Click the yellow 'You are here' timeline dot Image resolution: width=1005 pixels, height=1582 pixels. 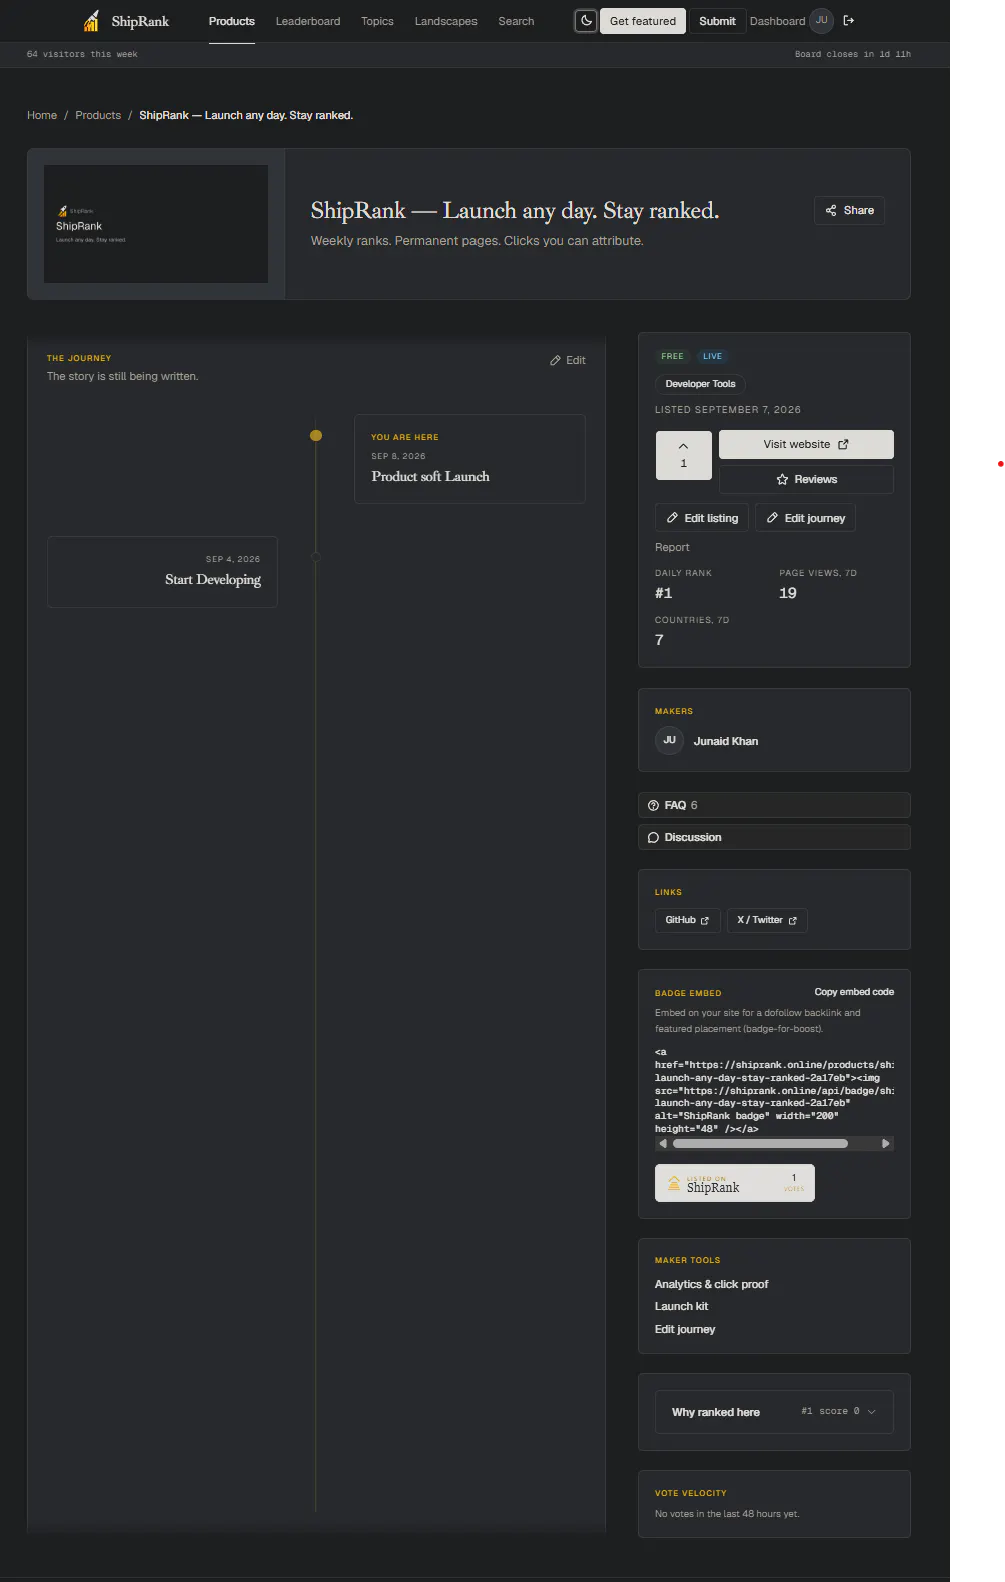(316, 435)
